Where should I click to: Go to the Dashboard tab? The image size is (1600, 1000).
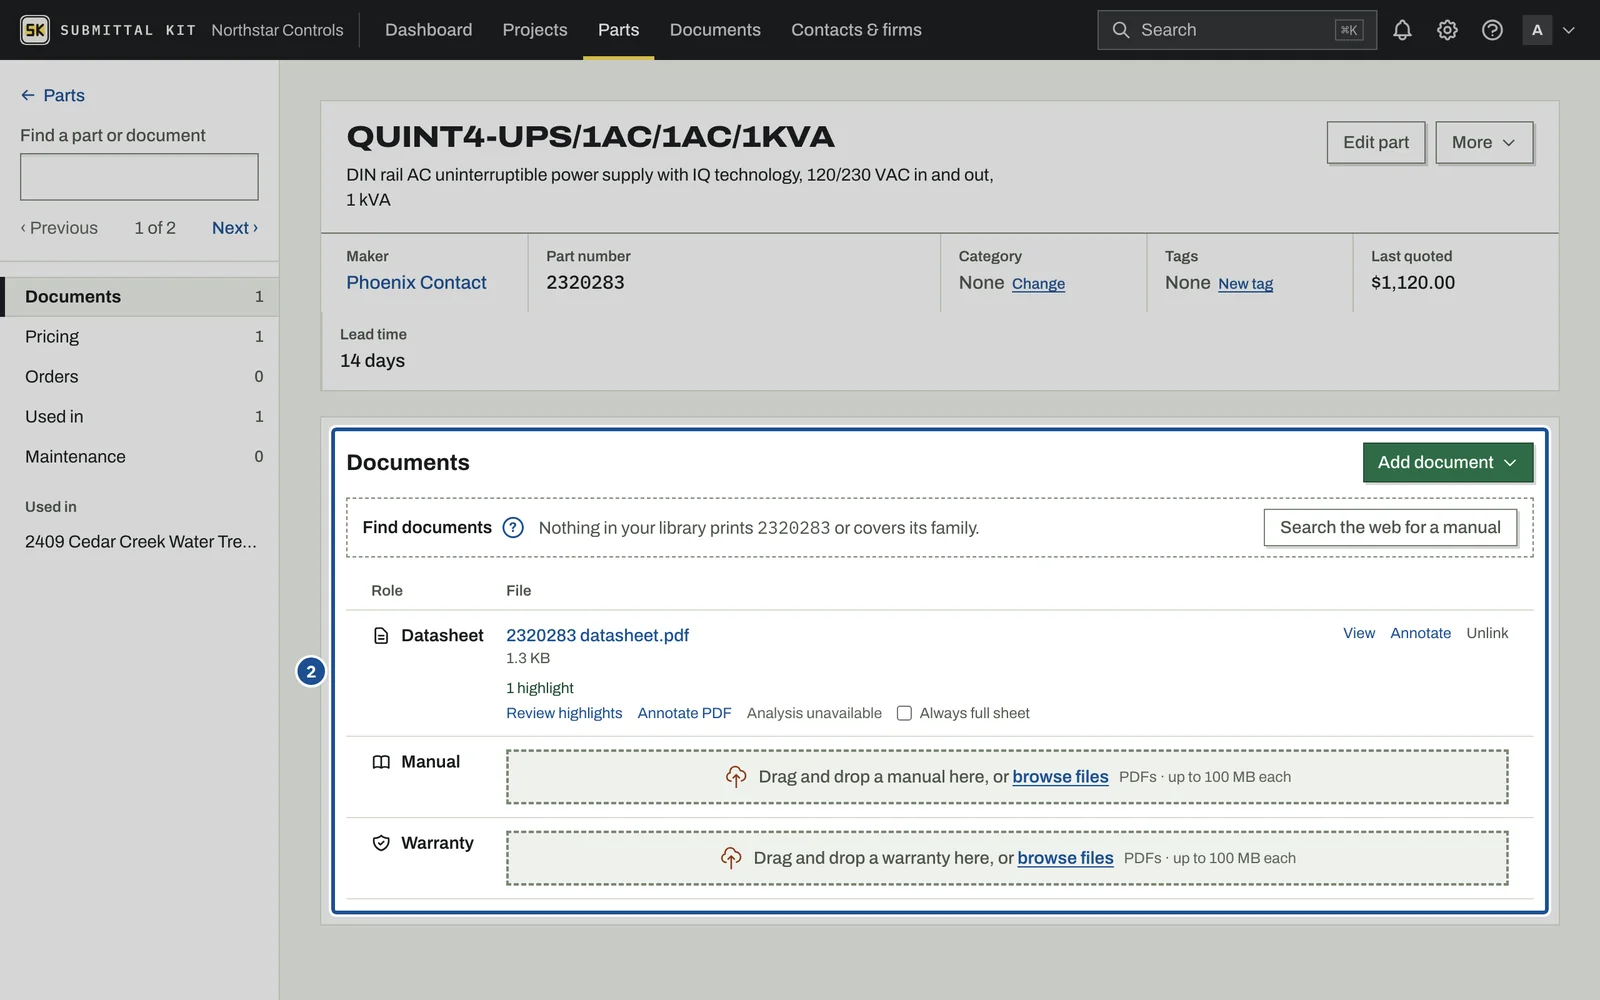pyautogui.click(x=428, y=30)
